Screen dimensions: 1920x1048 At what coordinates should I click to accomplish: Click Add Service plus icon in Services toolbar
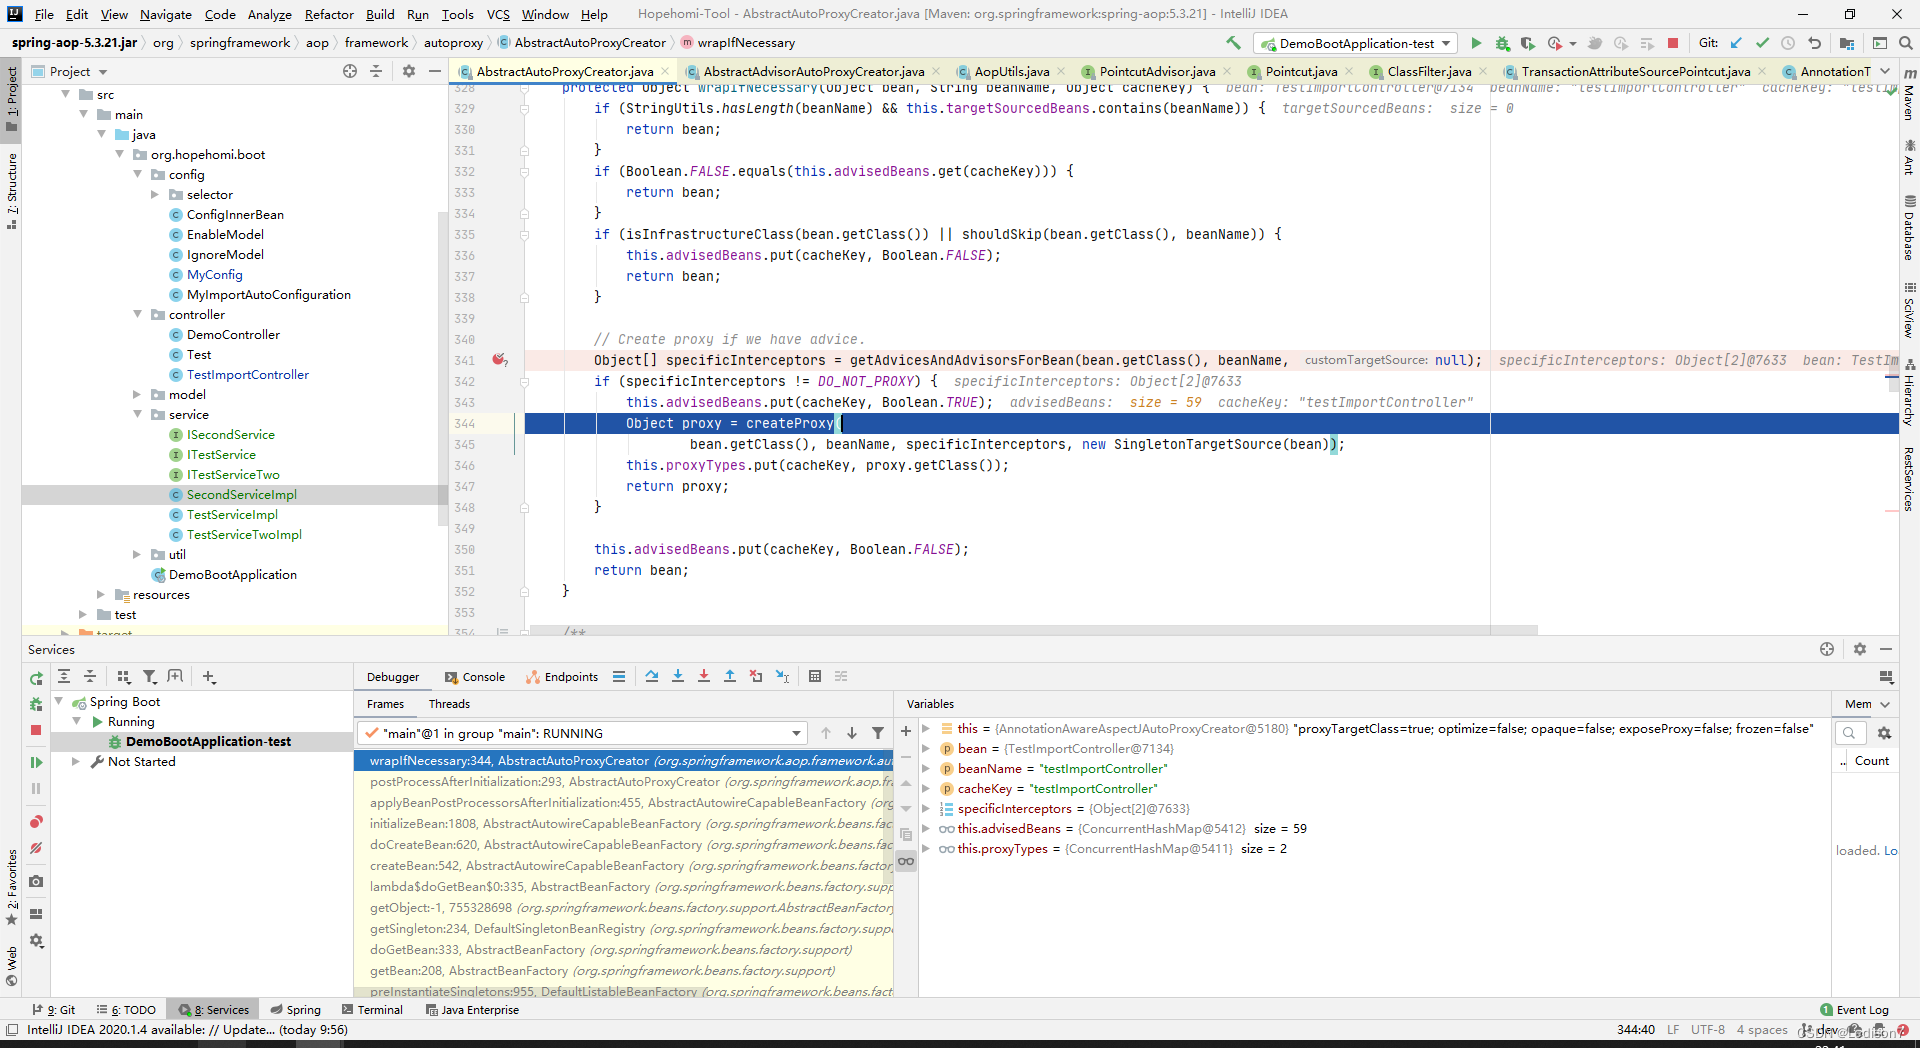pyautogui.click(x=209, y=677)
